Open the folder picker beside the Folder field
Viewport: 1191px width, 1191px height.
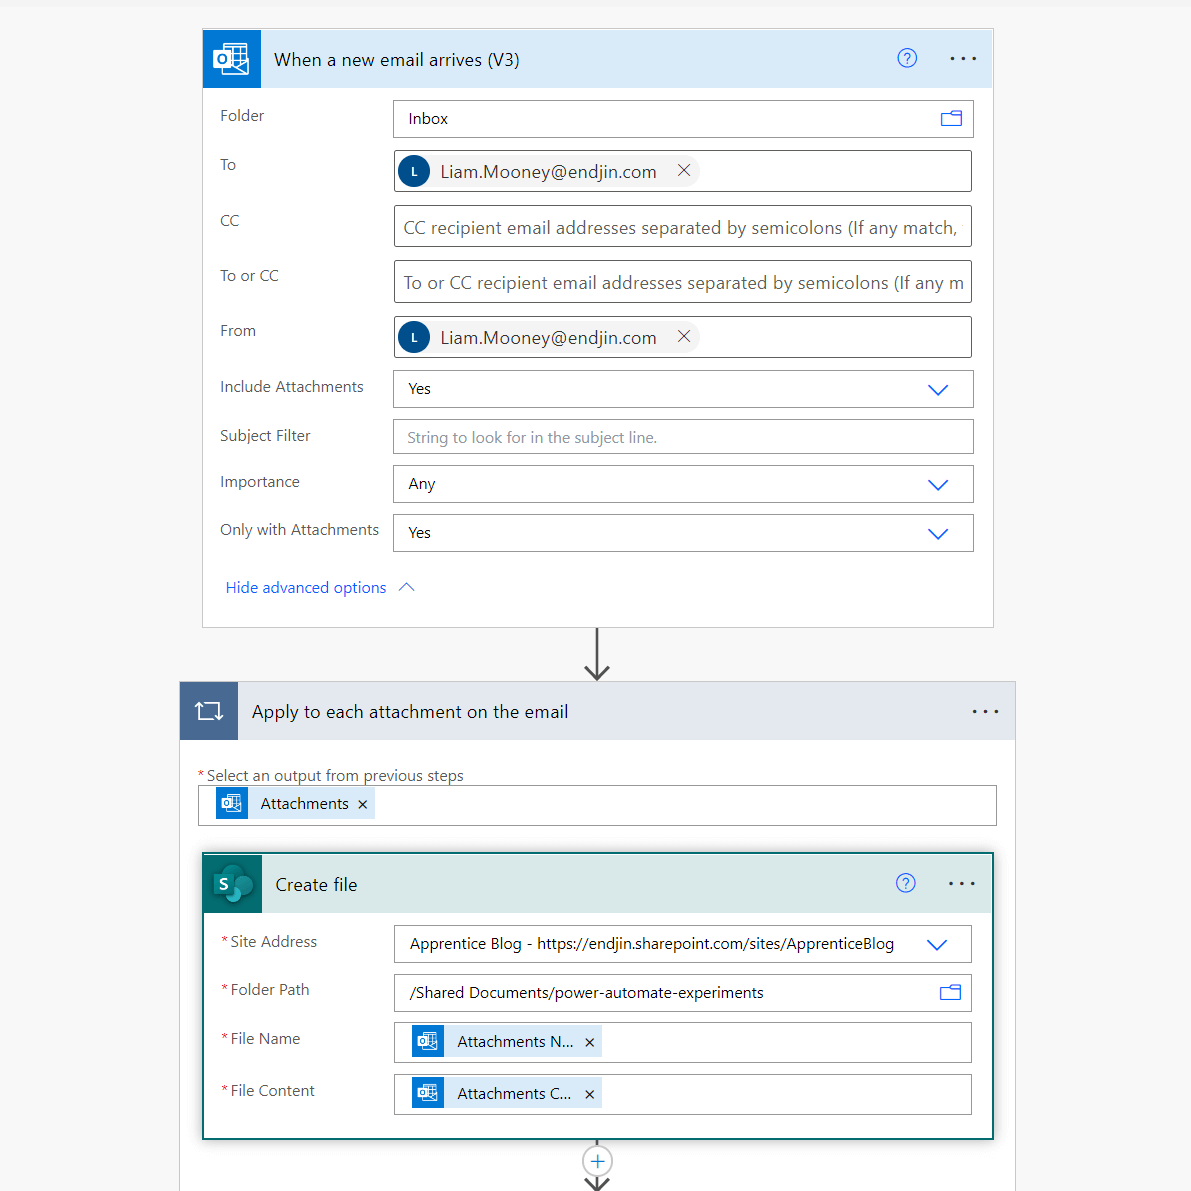pyautogui.click(x=950, y=118)
